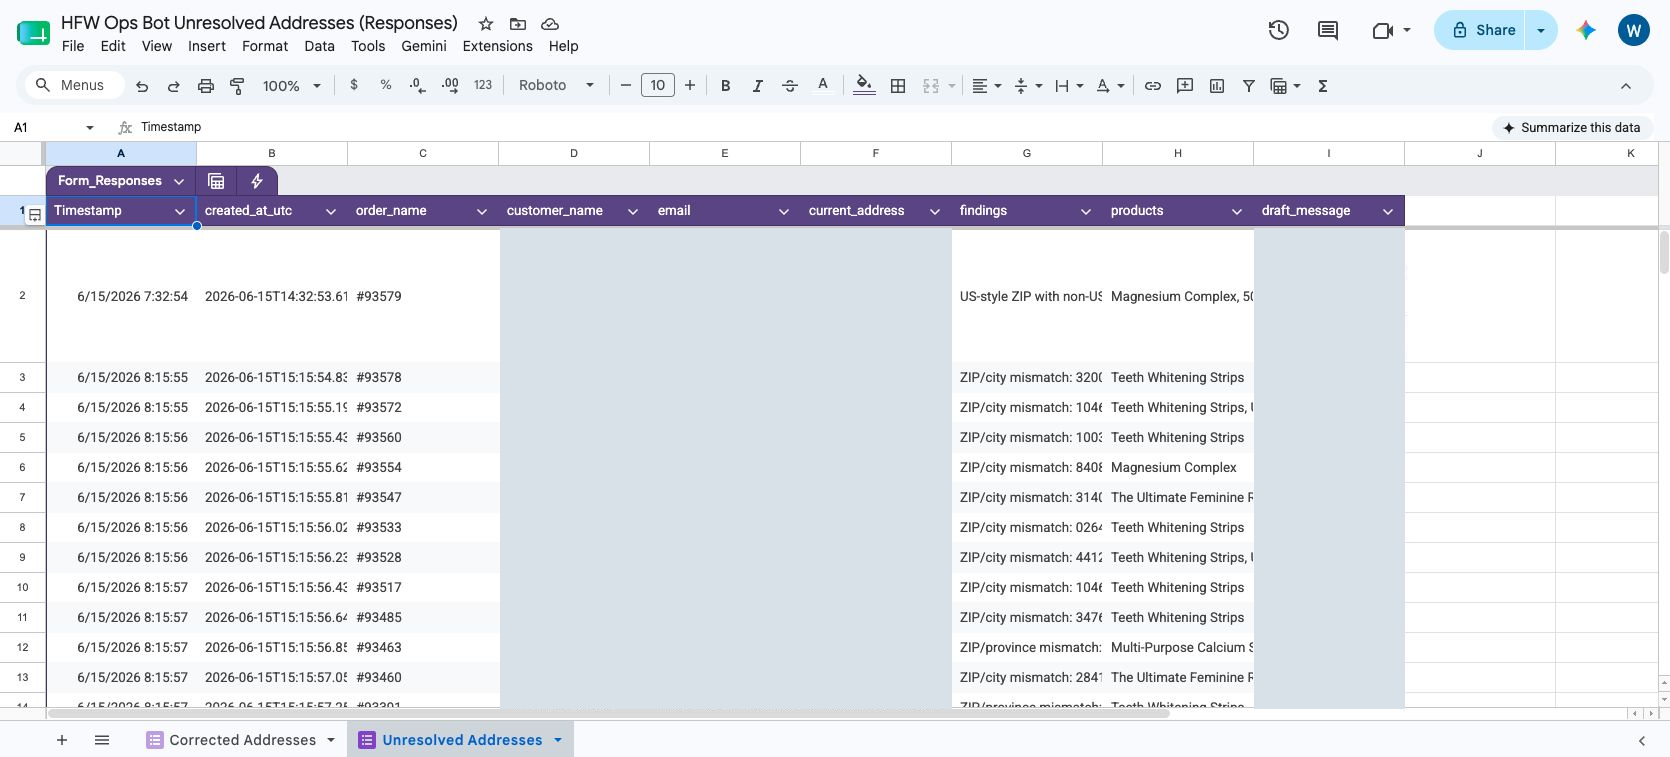This screenshot has width=1670, height=757.
Task: Format as percent
Action: [386, 86]
